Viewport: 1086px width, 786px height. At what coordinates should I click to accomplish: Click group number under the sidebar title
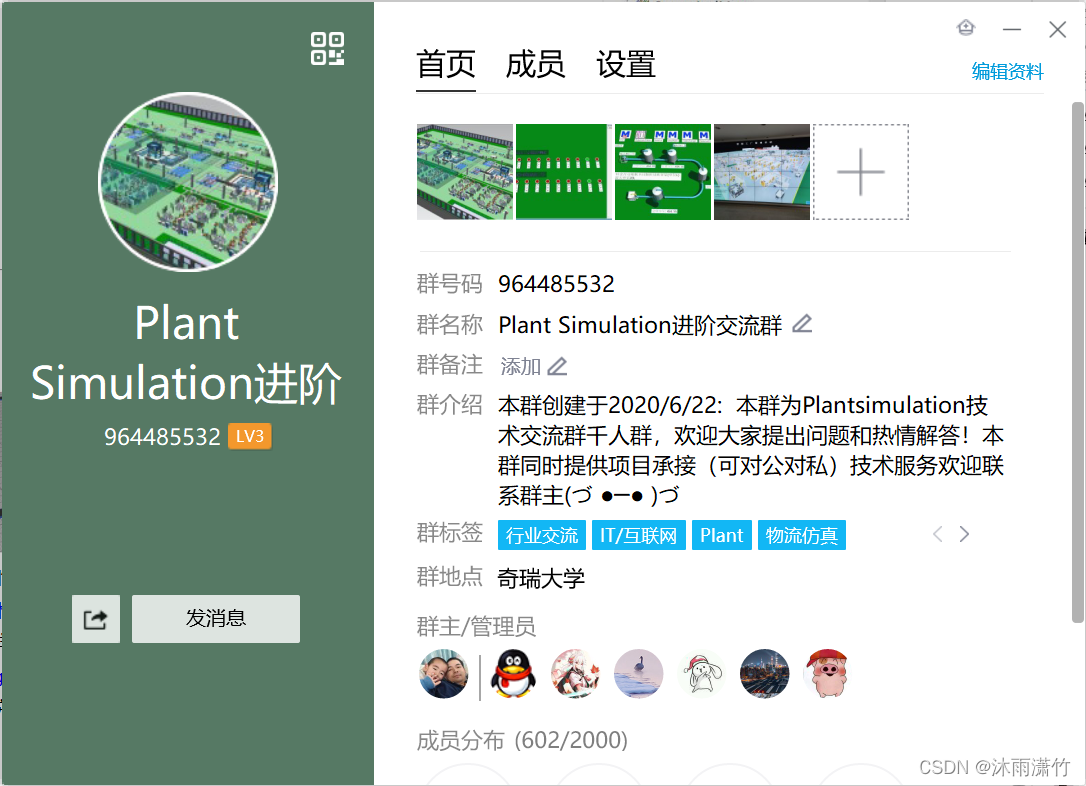[x=162, y=437]
